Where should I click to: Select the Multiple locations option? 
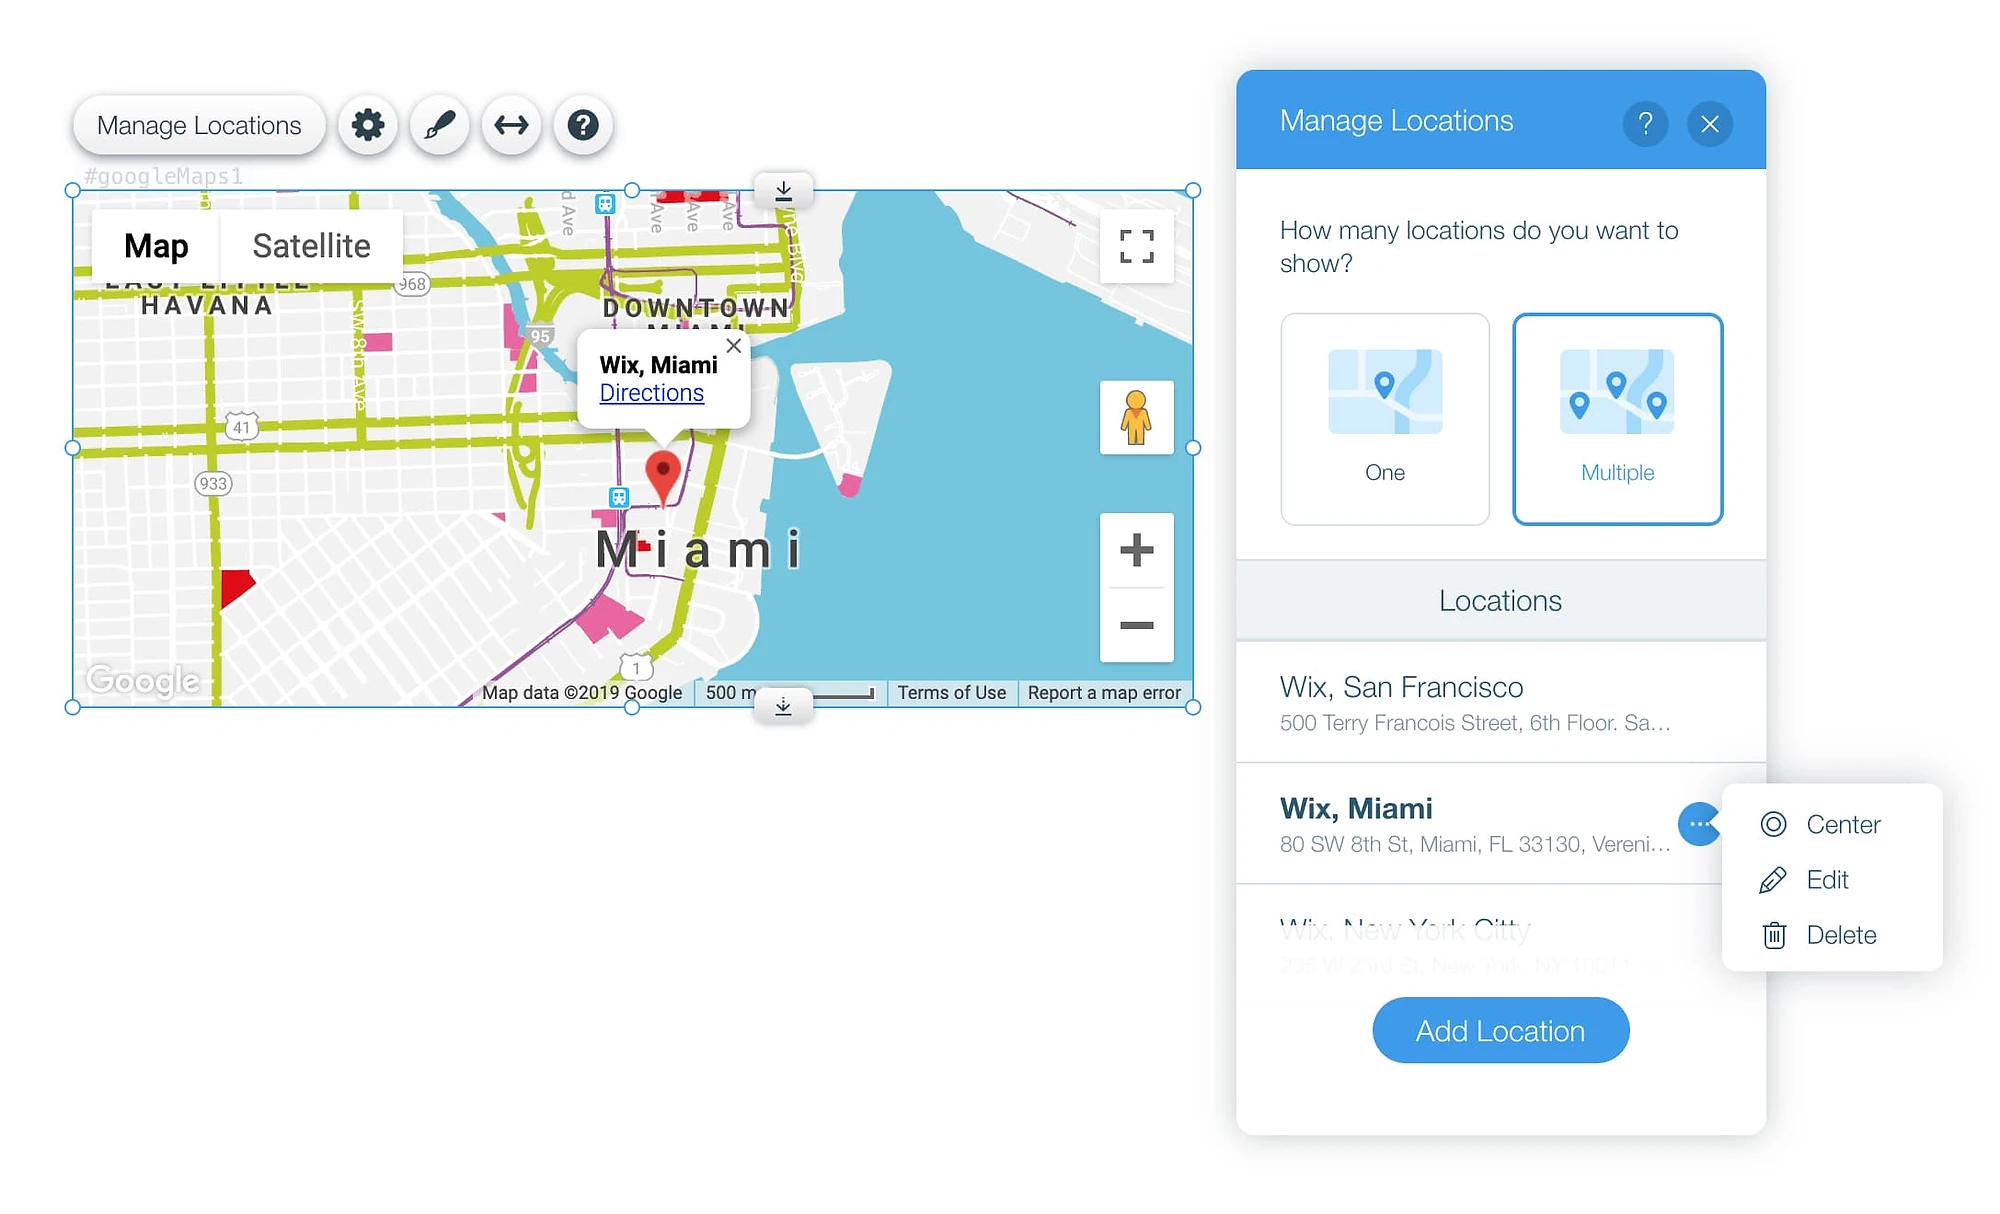click(x=1618, y=419)
